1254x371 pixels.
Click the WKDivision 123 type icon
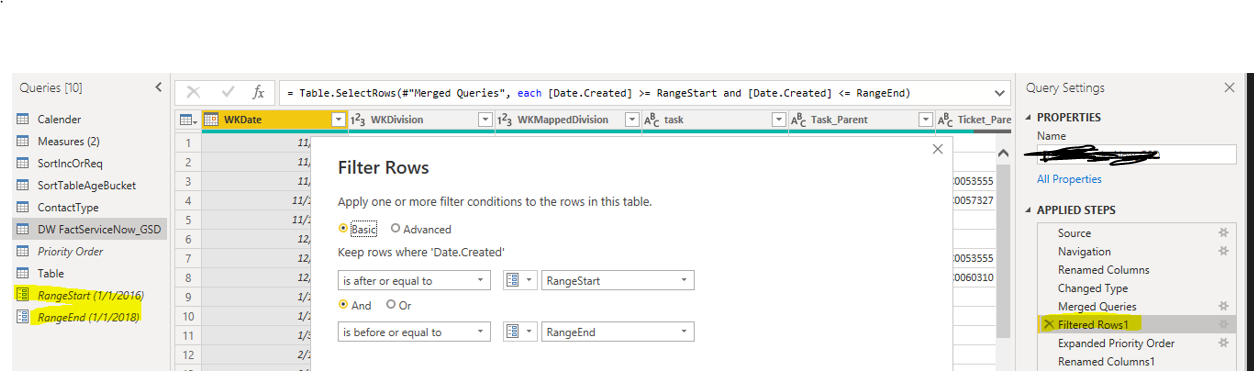357,120
